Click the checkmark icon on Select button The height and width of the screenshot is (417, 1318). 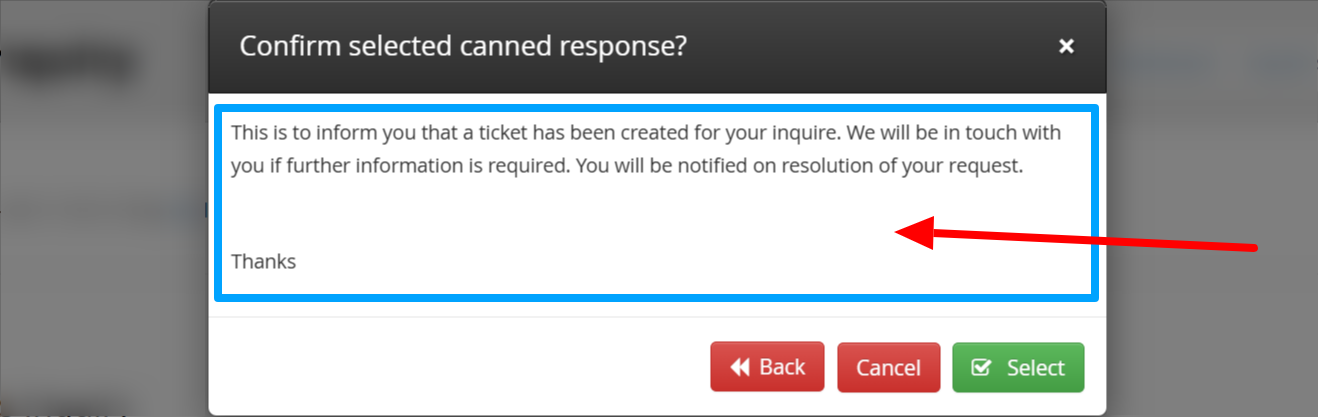[981, 368]
